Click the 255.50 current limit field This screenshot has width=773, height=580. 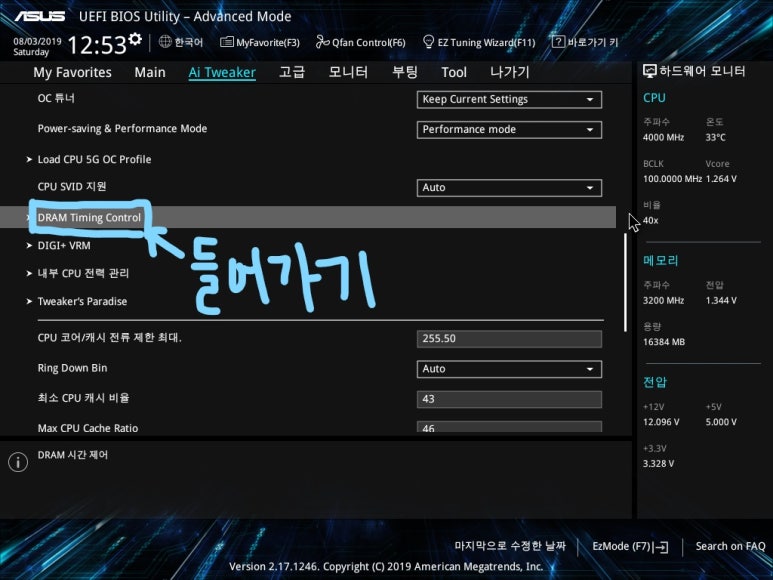coord(509,339)
